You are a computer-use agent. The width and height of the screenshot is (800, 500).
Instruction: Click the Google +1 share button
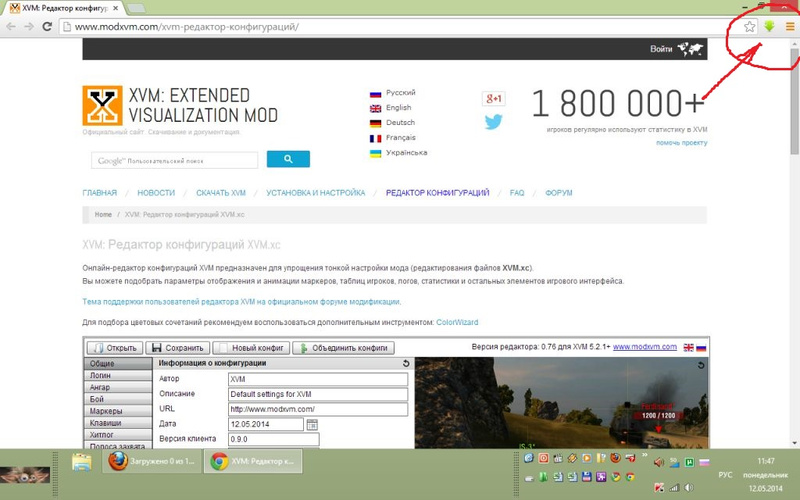coord(493,98)
